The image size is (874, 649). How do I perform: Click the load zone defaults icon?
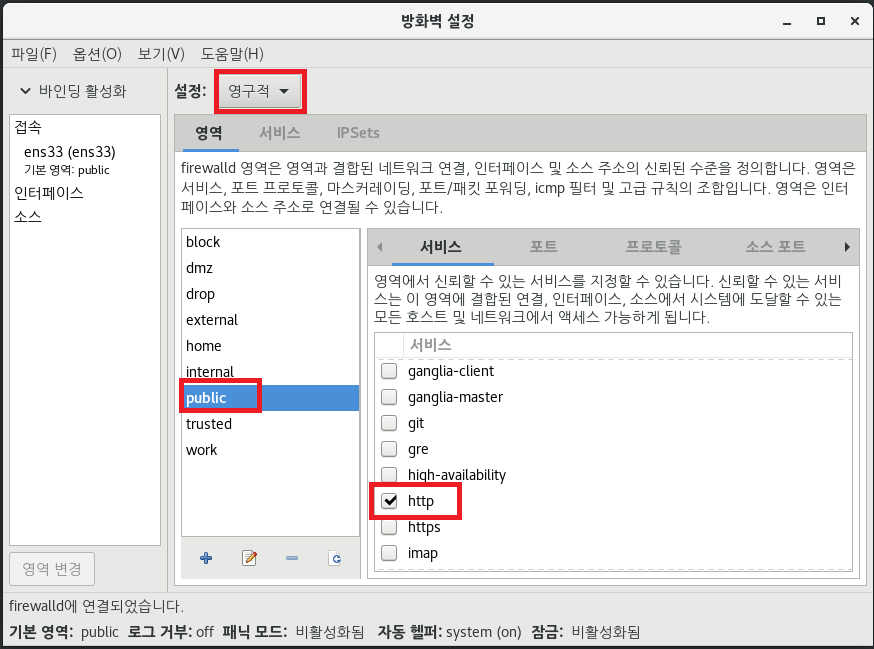point(335,558)
